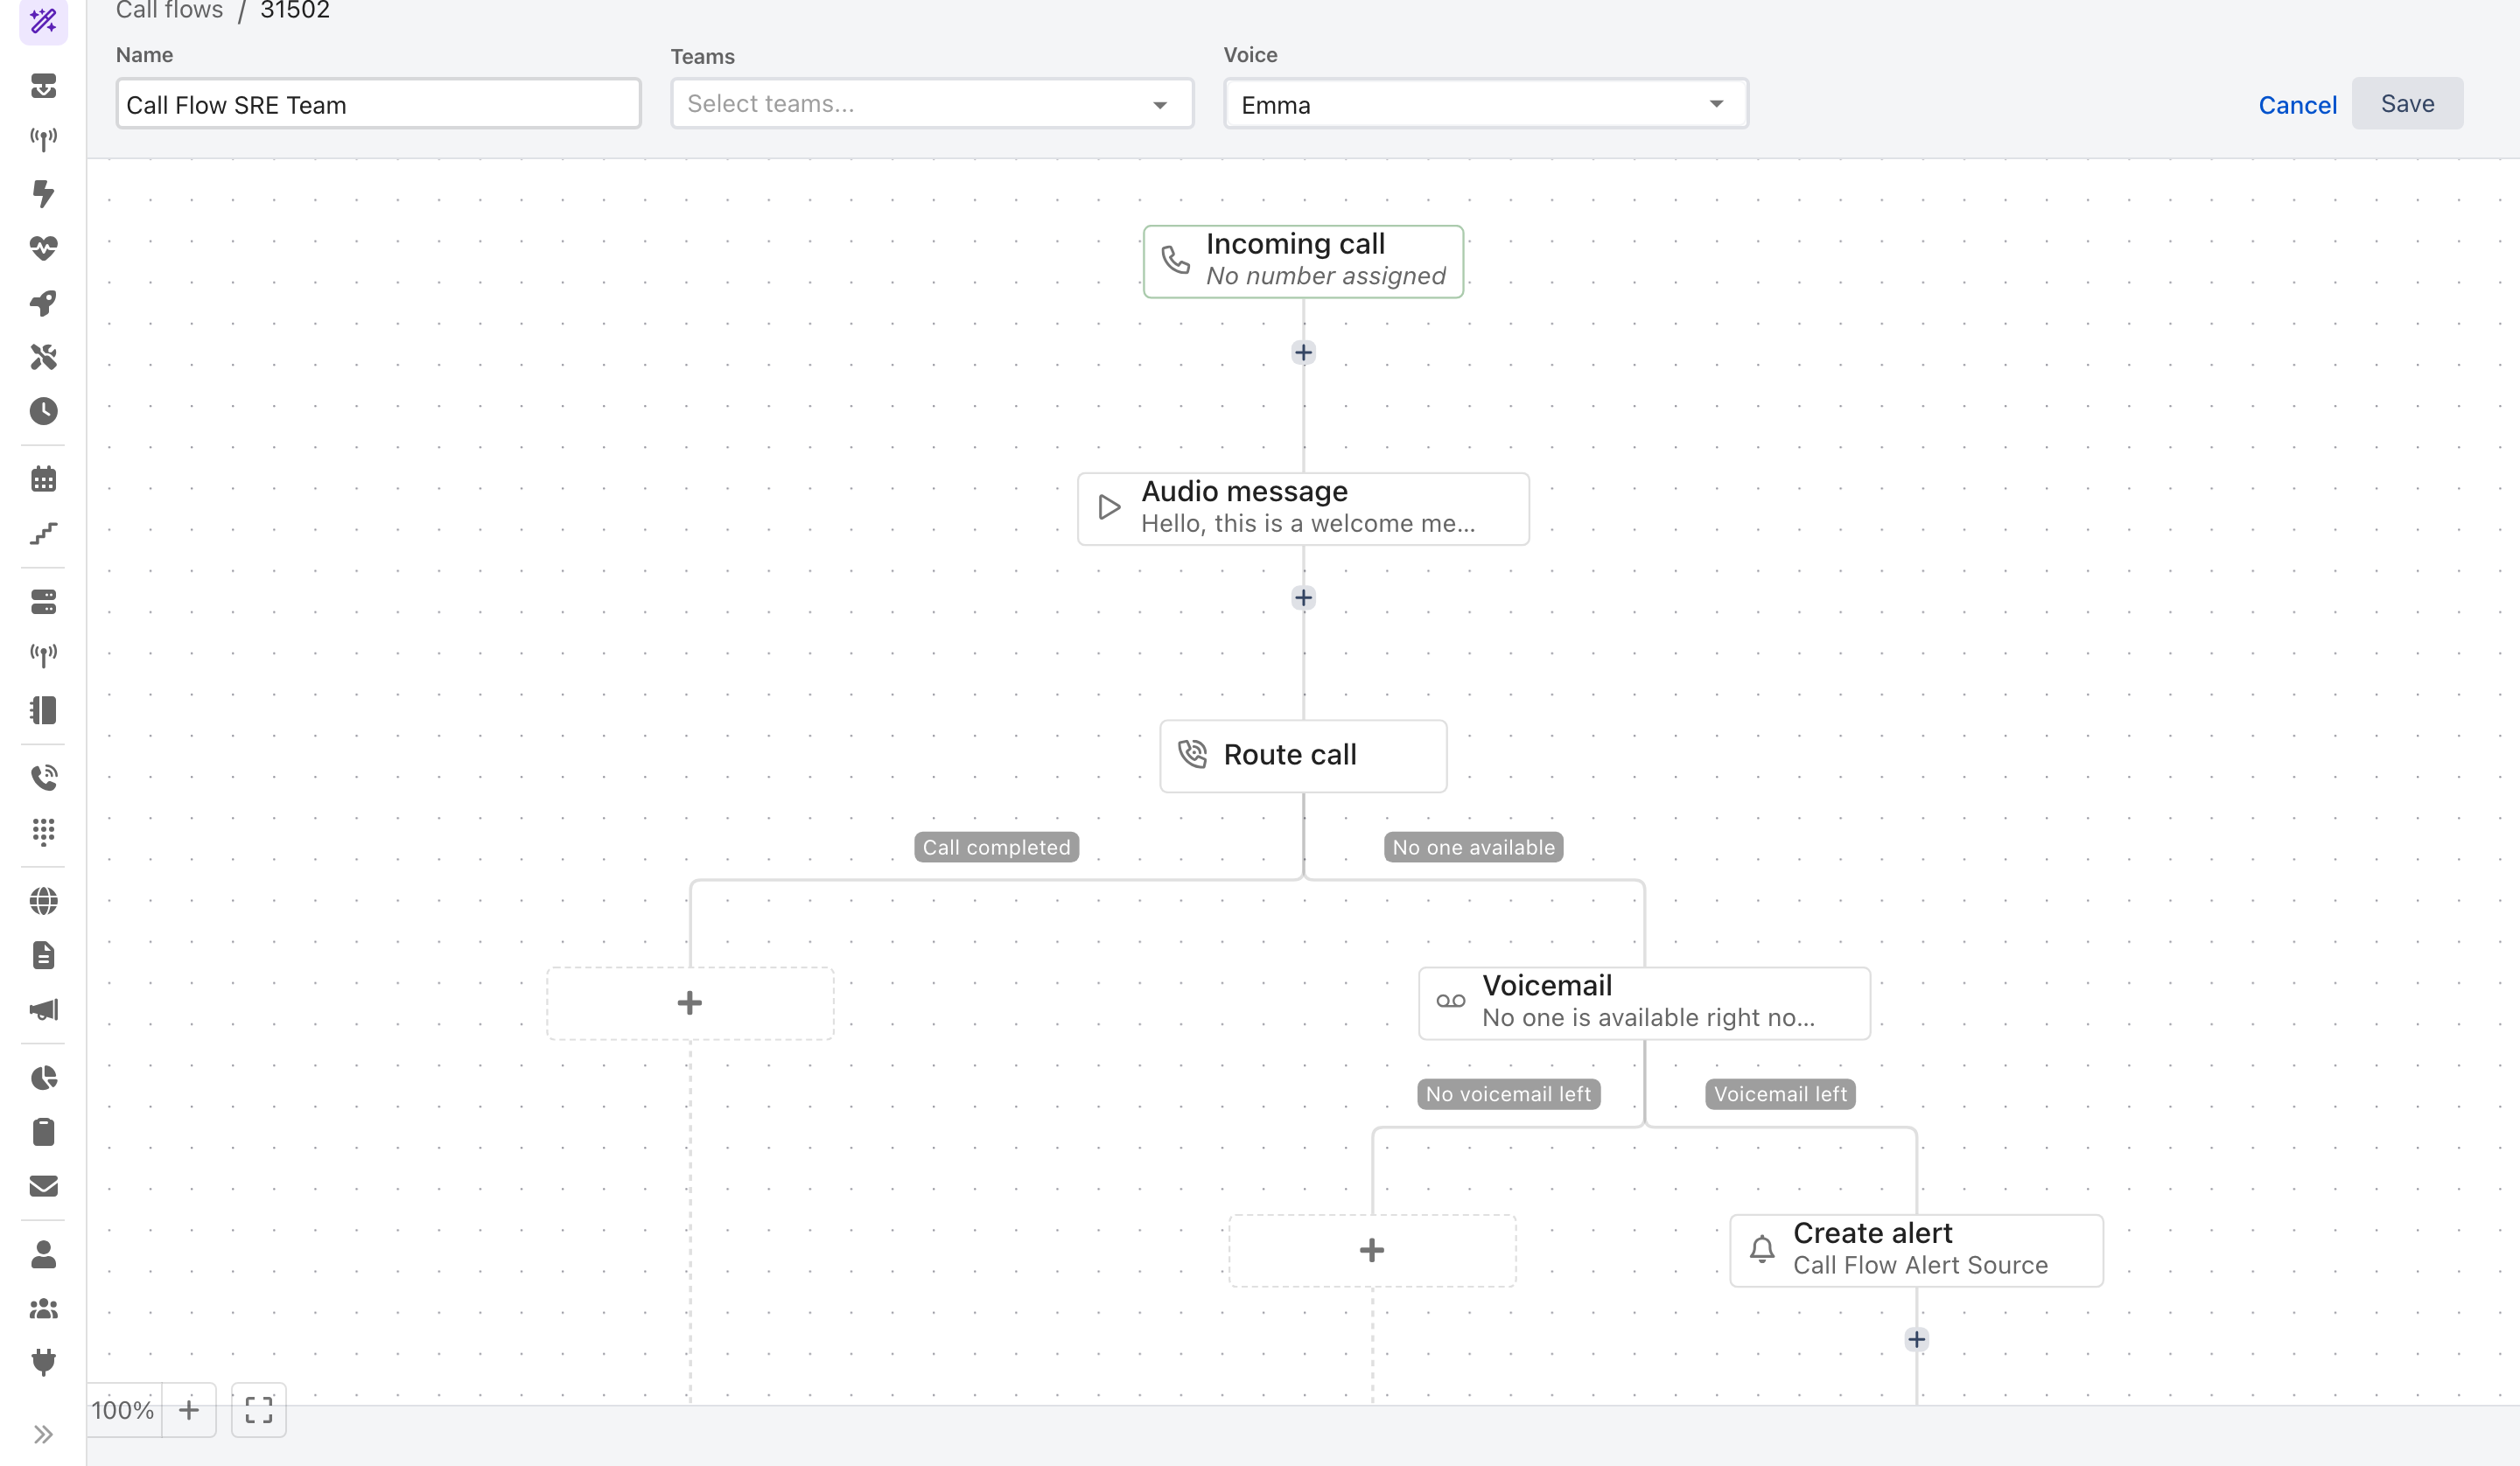Click the lightning bolt sidebar icon

(x=43, y=193)
